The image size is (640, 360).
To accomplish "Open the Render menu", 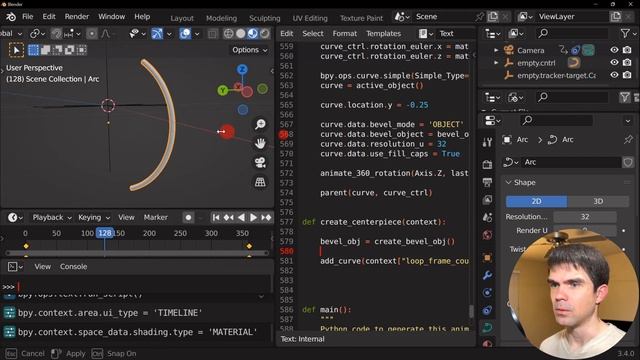I will pos(77,17).
